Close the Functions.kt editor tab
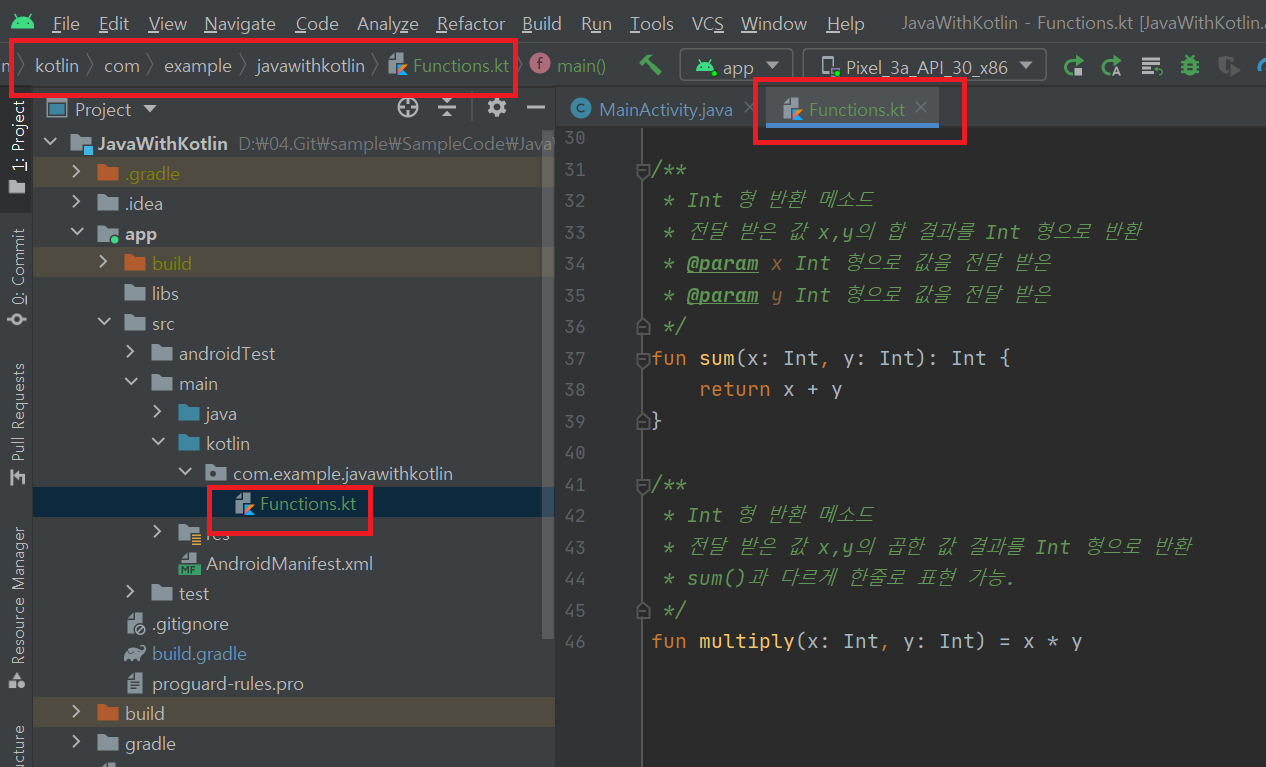The height and width of the screenshot is (767, 1266). [x=921, y=107]
